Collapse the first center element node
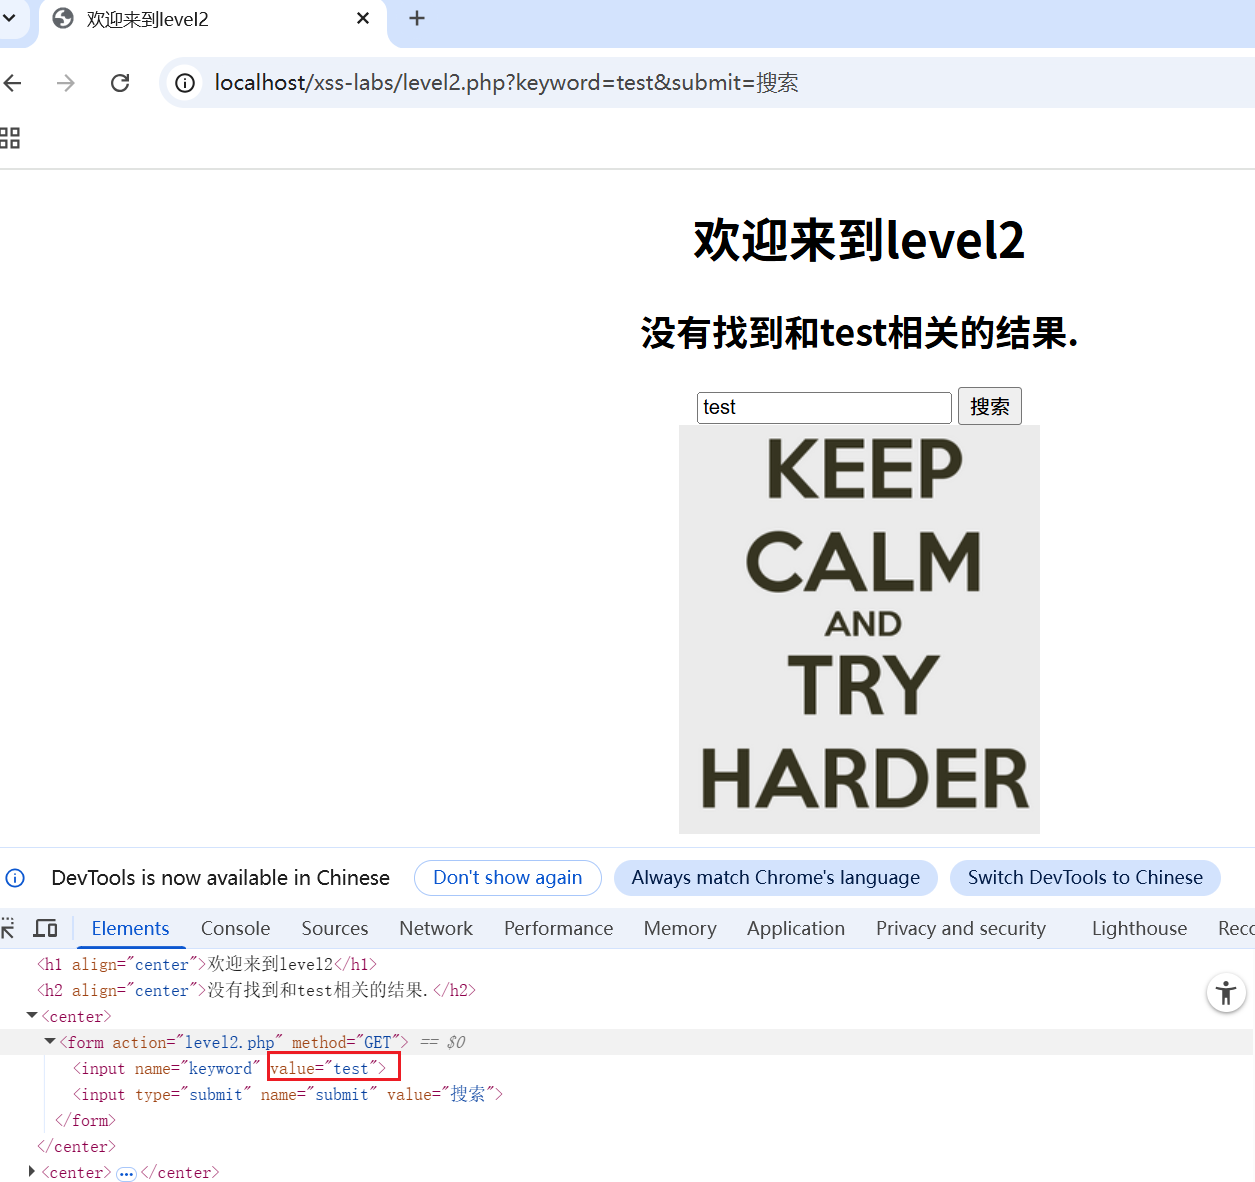The height and width of the screenshot is (1182, 1255). [x=32, y=1016]
